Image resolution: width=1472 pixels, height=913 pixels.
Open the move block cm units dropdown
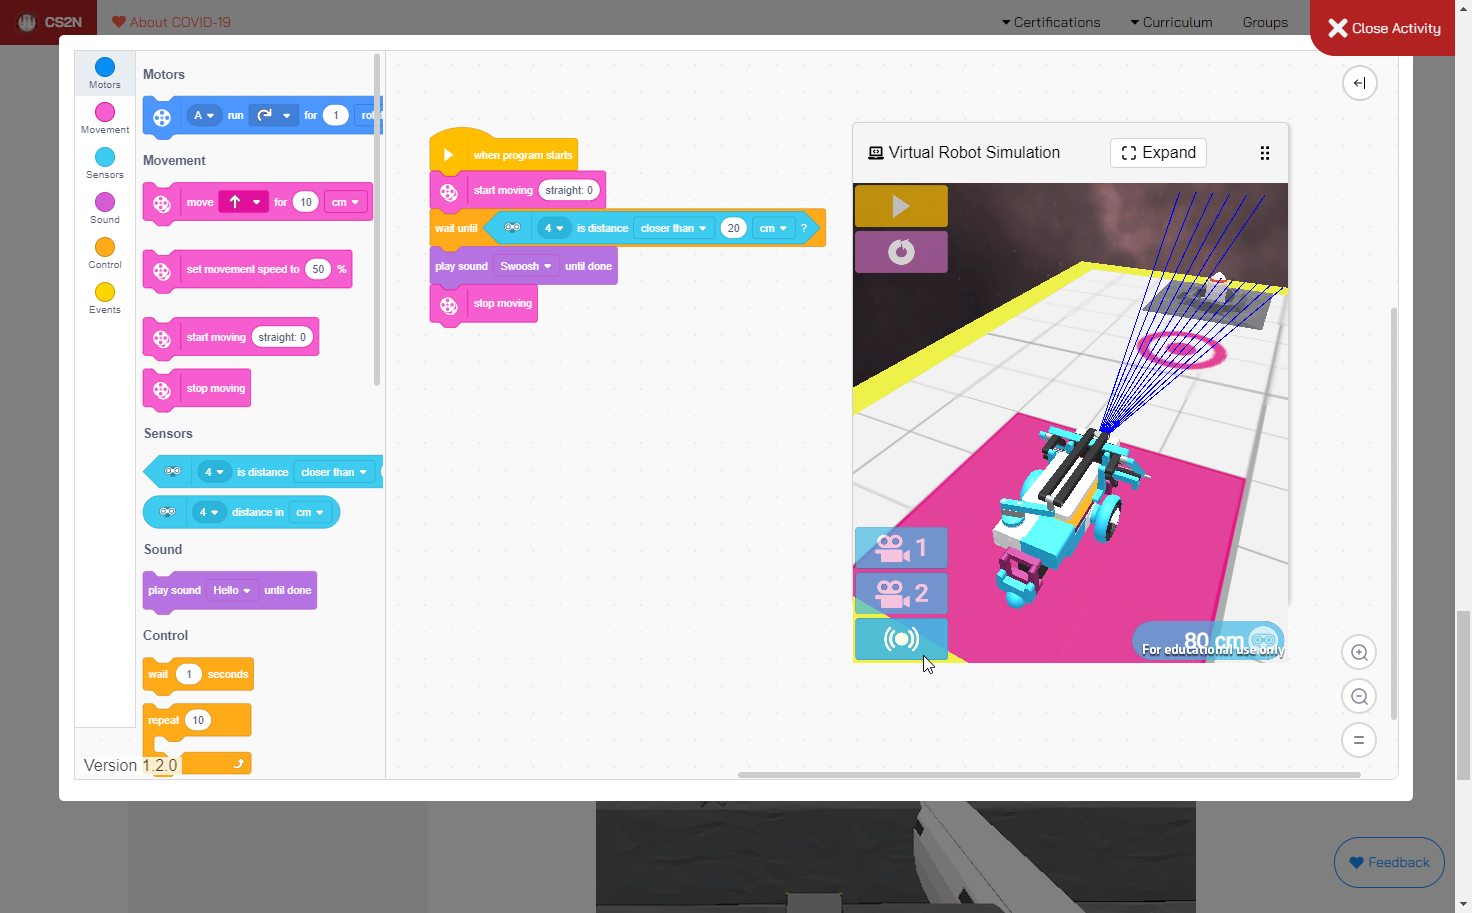346,202
